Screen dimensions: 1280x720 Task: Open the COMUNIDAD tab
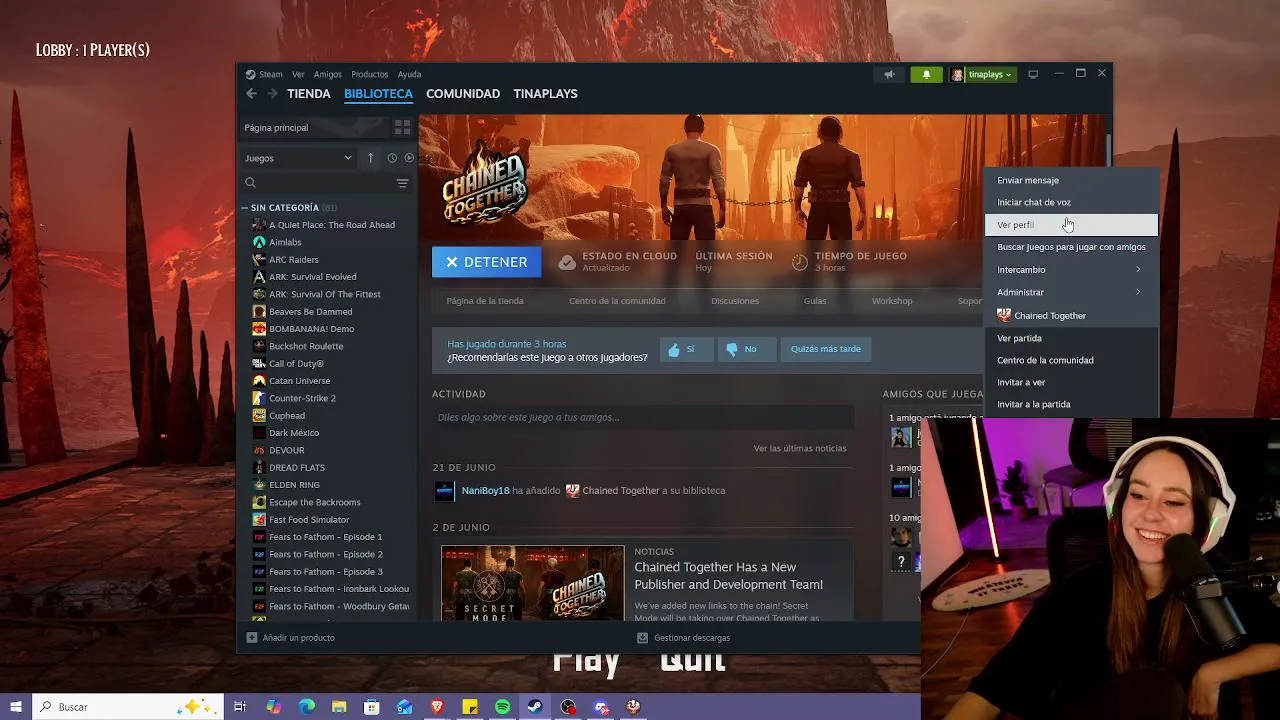click(x=463, y=94)
